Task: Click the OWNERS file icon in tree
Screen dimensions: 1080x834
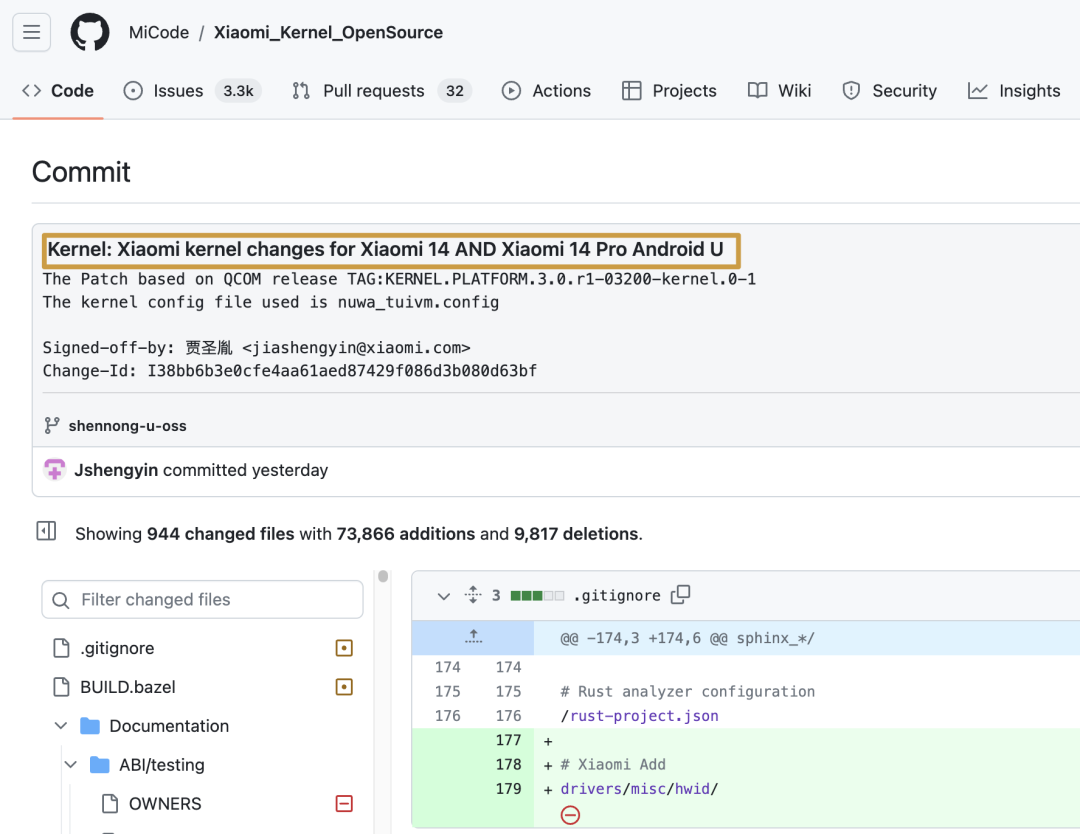Action: [110, 804]
